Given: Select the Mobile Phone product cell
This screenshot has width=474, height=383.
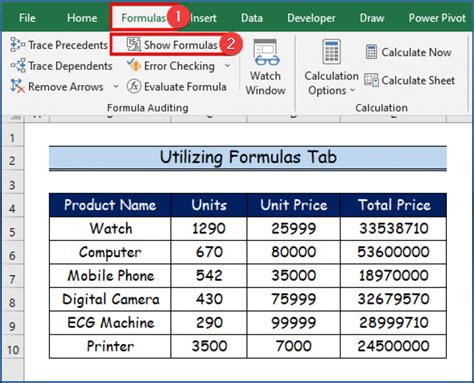Looking at the screenshot, I should (110, 276).
